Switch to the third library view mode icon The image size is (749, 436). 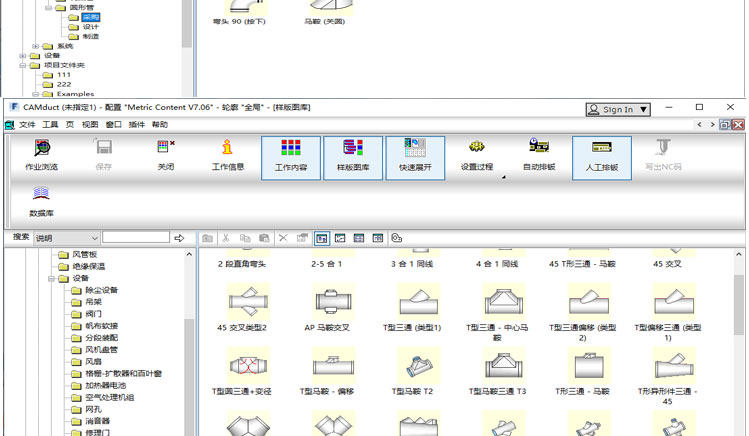359,238
